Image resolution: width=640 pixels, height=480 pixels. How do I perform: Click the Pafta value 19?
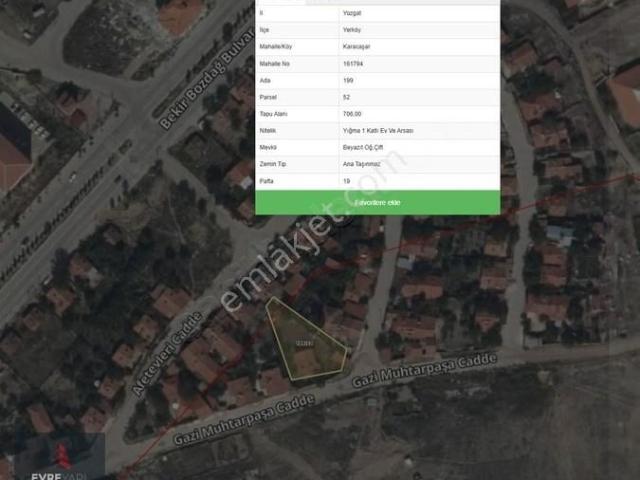(x=347, y=181)
